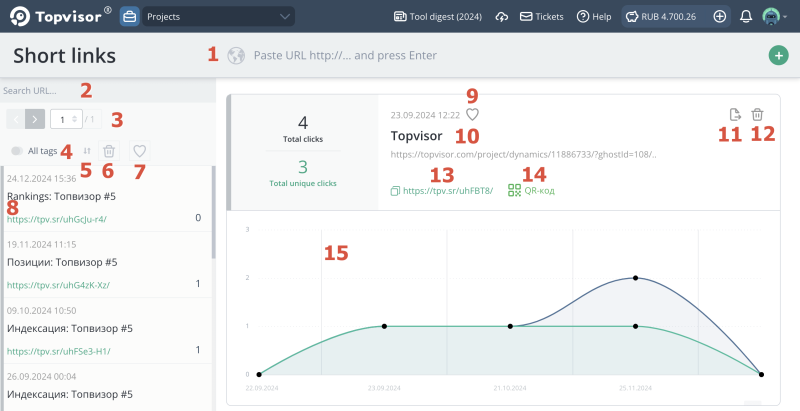
Task: Click the sort links icon in sidebar
Action: pos(87,151)
